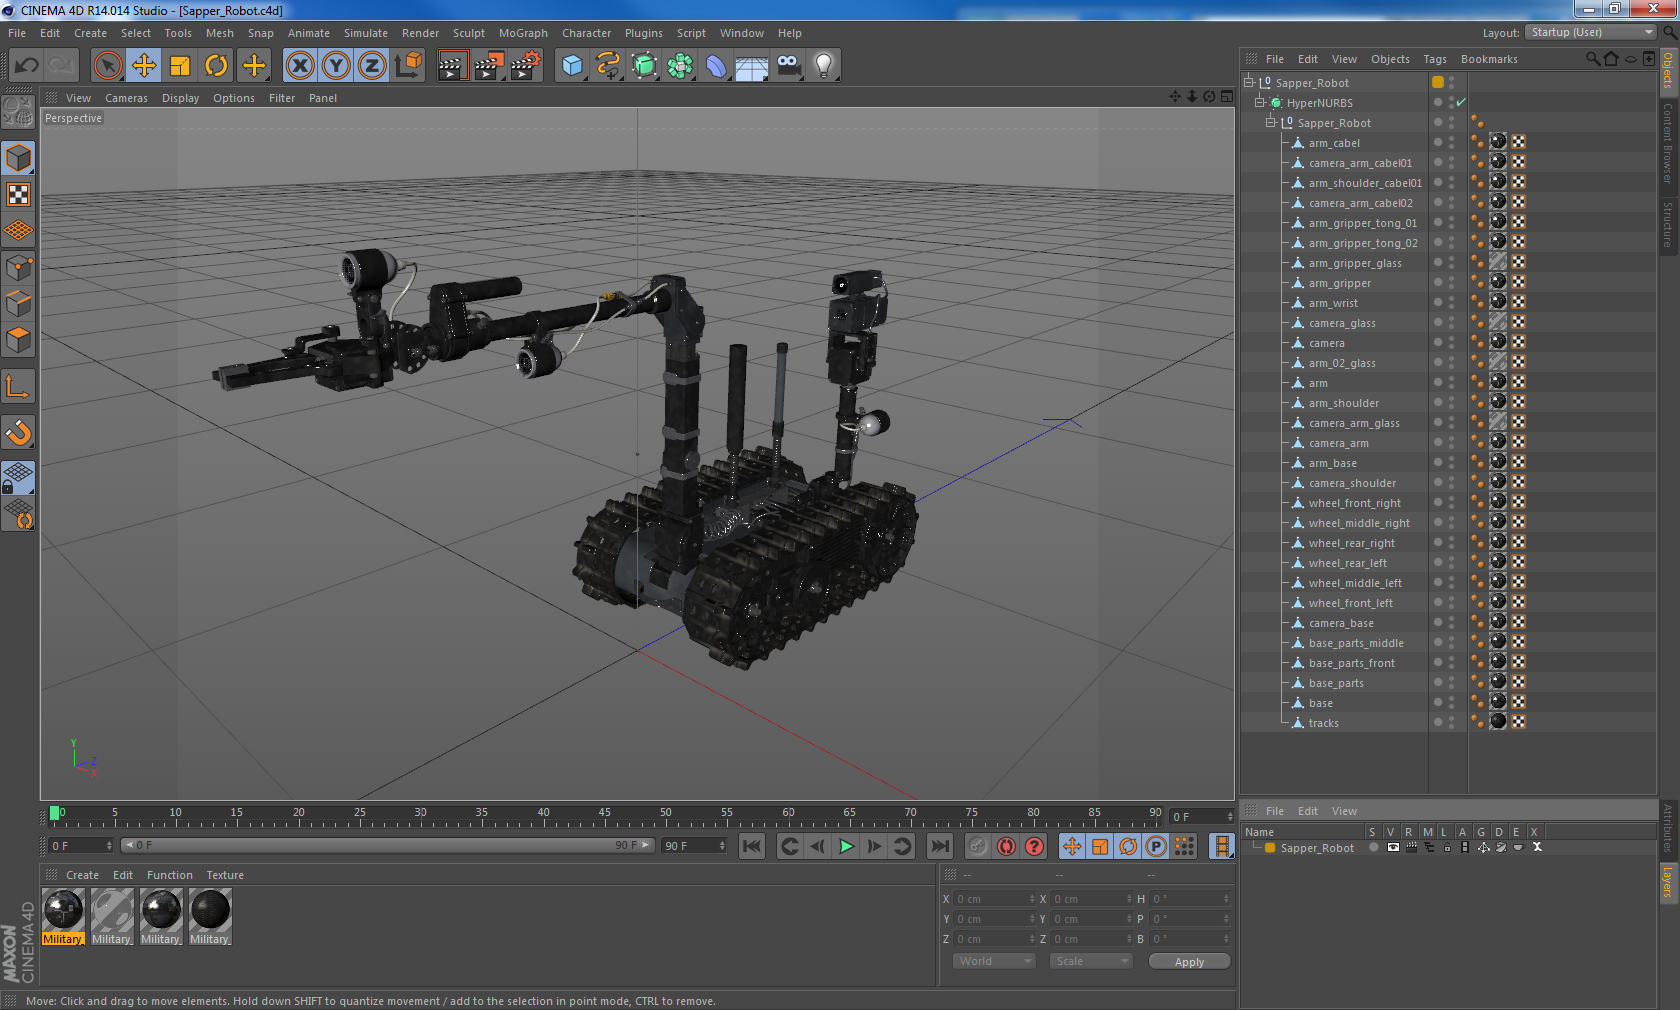Image resolution: width=1680 pixels, height=1010 pixels.
Task: Click the first Military material swatch
Action: [x=63, y=910]
